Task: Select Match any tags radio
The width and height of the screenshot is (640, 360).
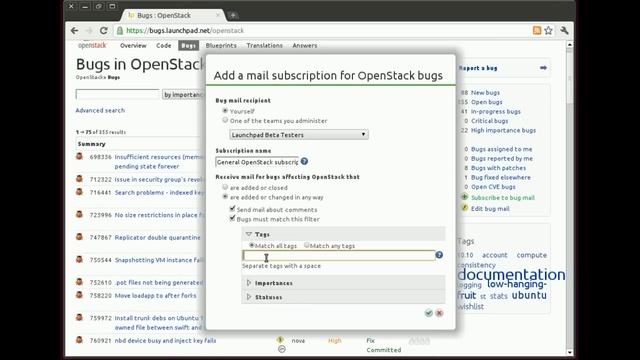Action: pyautogui.click(x=307, y=245)
